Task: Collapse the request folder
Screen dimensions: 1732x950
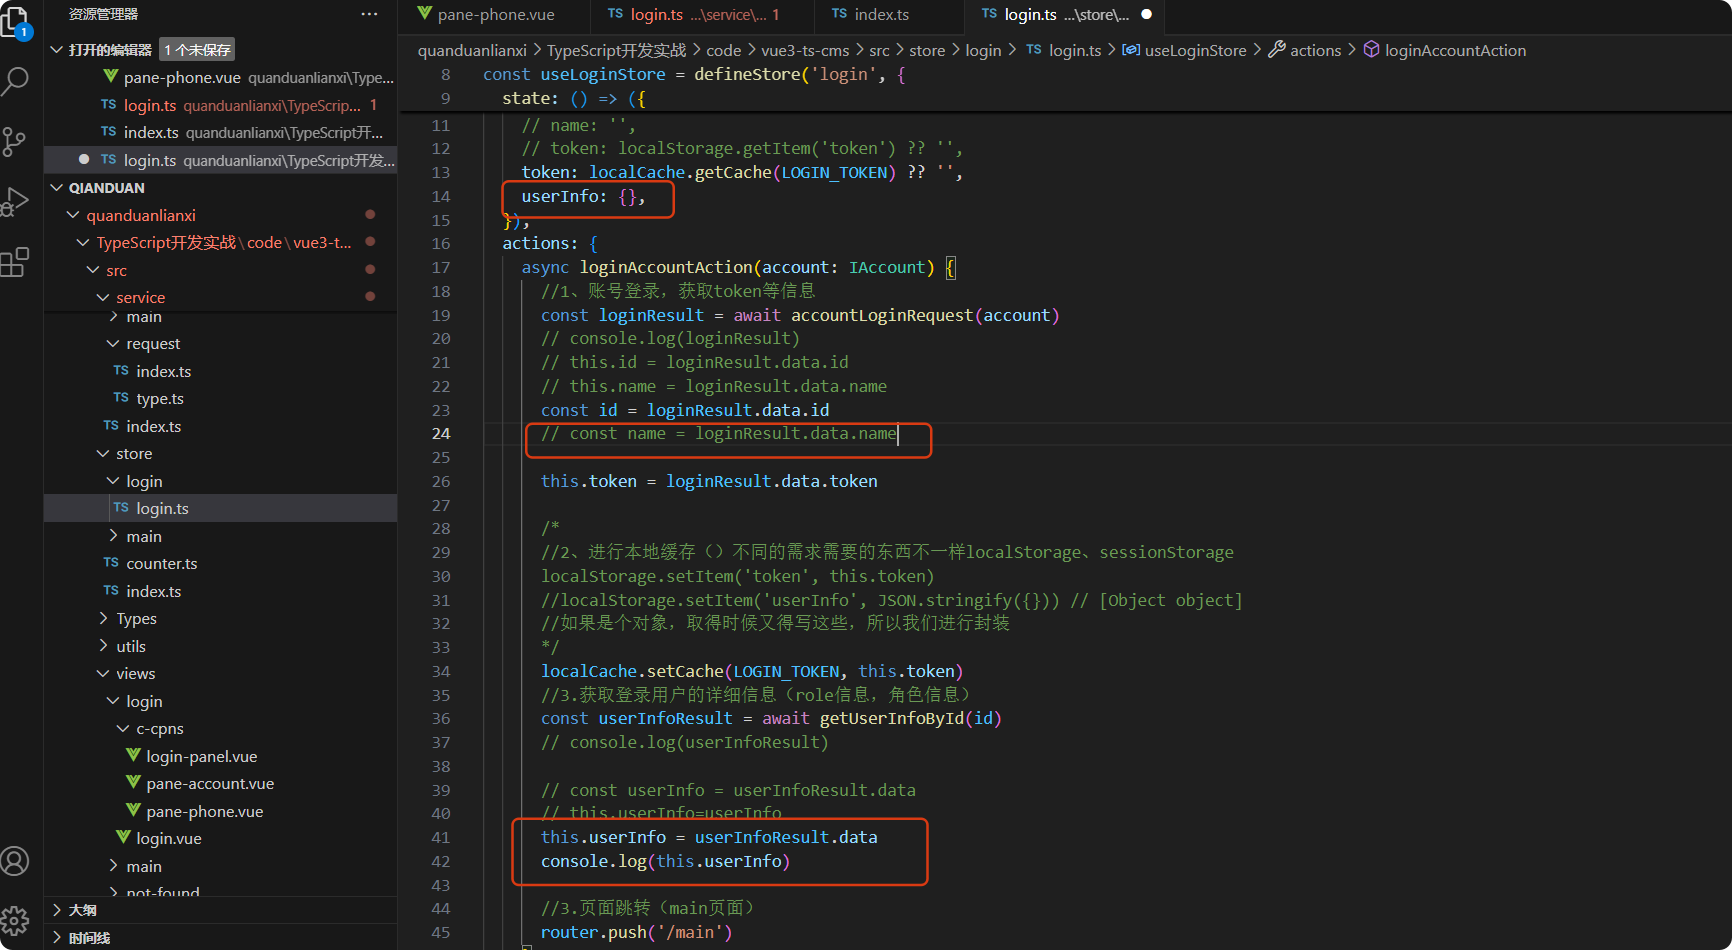Action: [113, 343]
